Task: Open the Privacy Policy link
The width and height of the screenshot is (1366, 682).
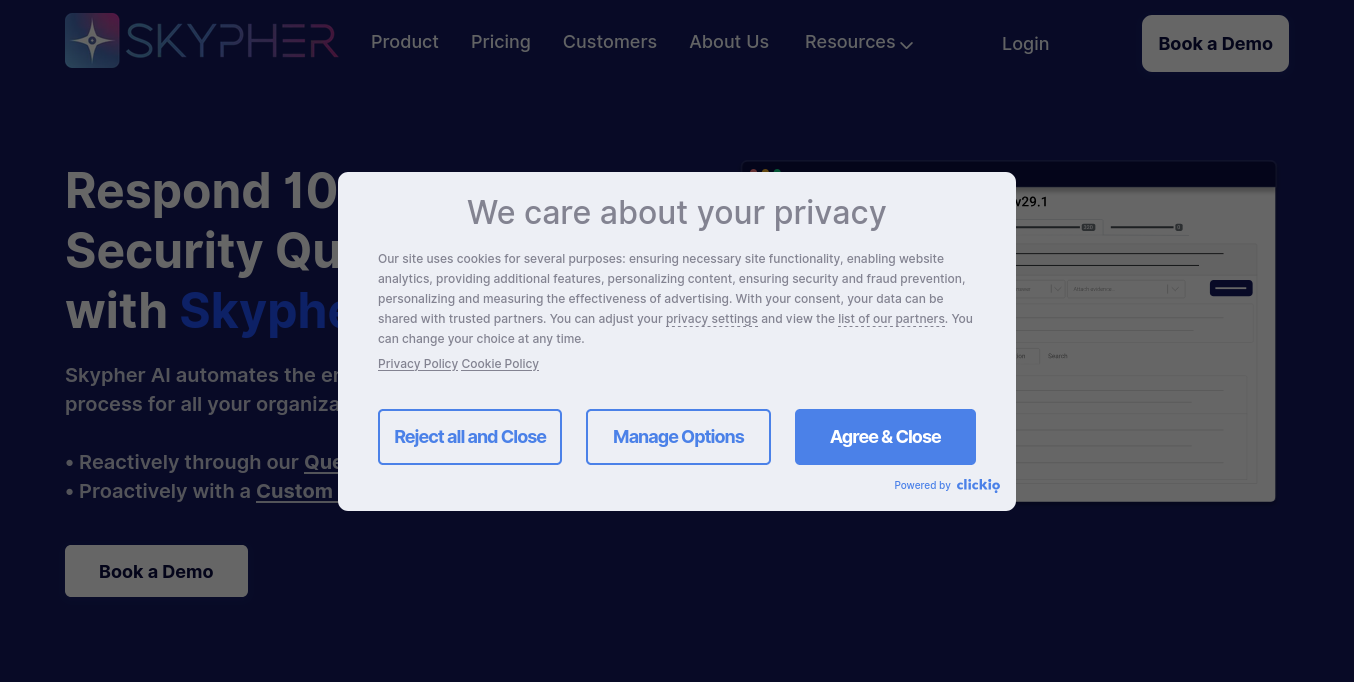Action: tap(418, 363)
